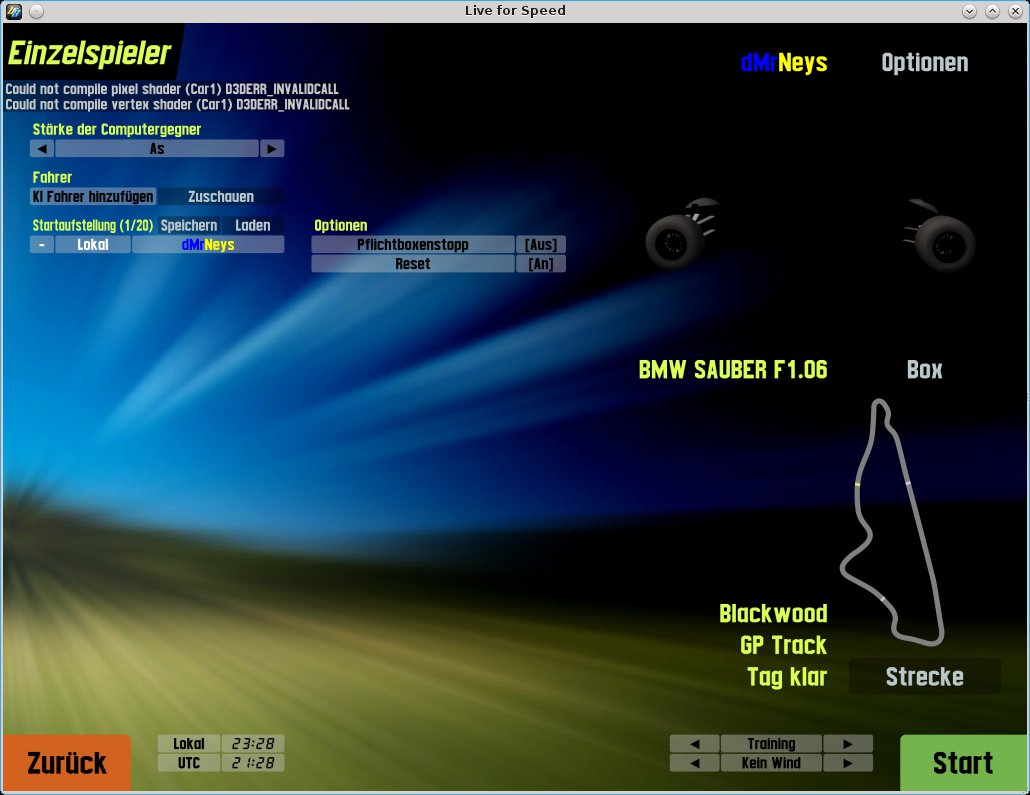Image resolution: width=1030 pixels, height=795 pixels.
Task: Remove the driver using the minus button
Action: pos(42,244)
